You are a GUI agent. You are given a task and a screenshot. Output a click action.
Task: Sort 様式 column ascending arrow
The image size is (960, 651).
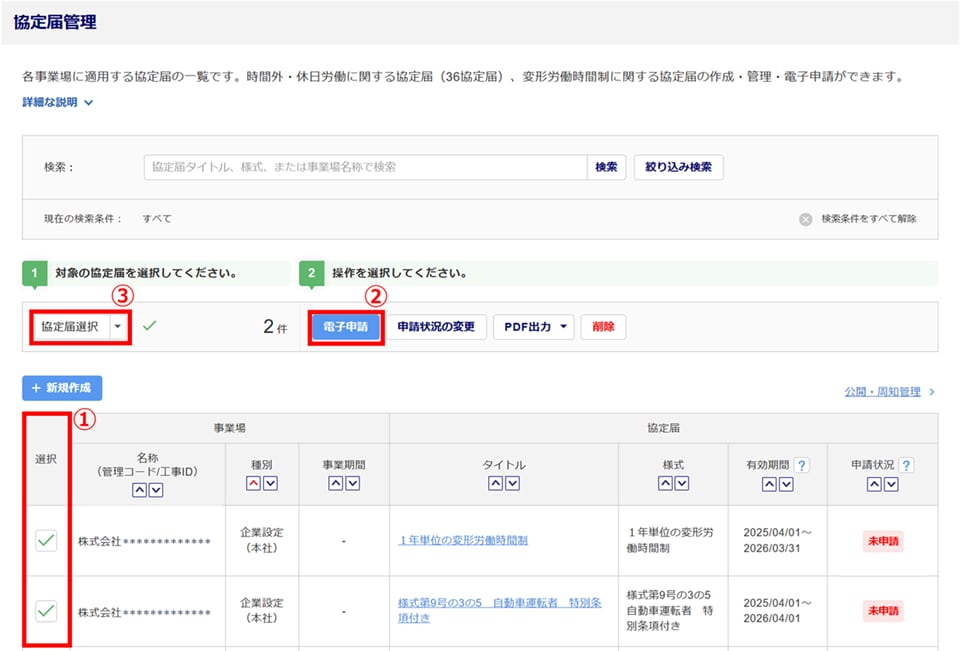click(x=666, y=483)
